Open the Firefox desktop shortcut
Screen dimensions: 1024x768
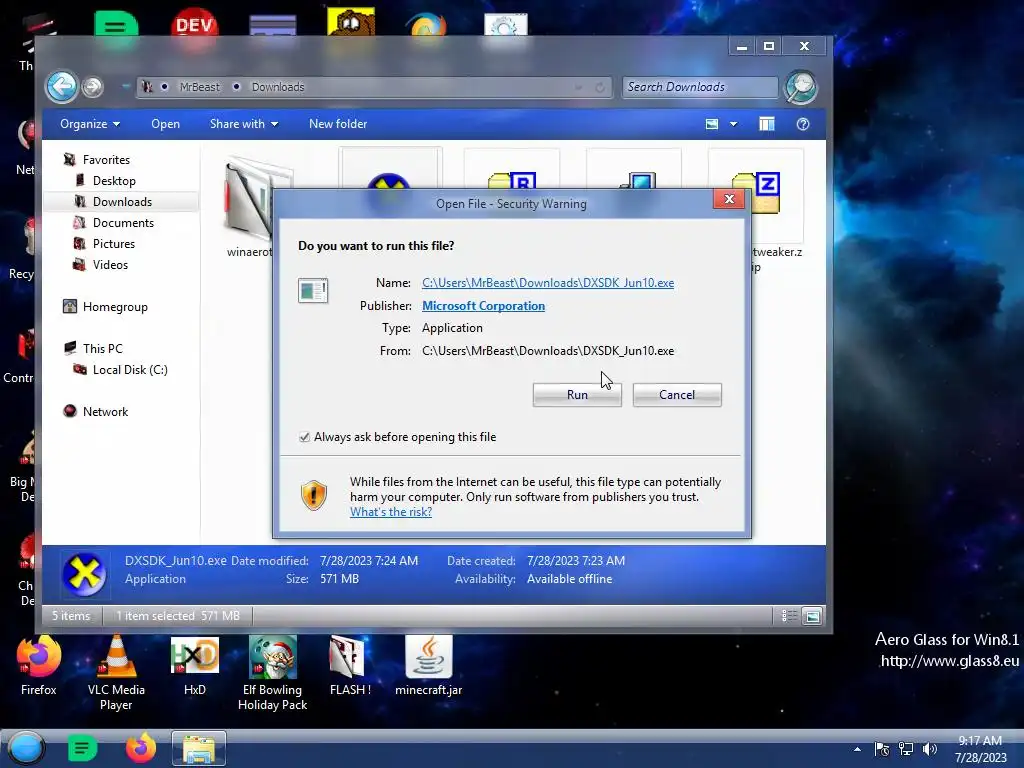pyautogui.click(x=39, y=666)
